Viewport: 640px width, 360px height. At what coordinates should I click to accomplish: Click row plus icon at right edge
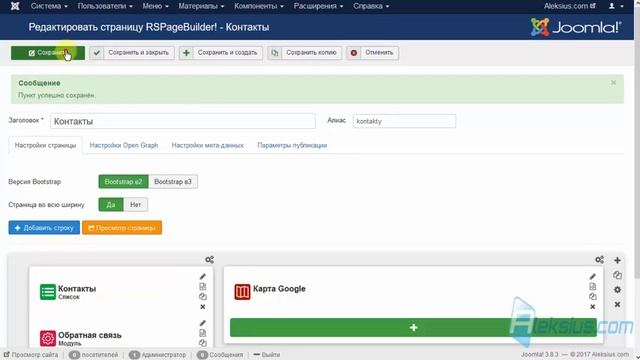tap(617, 260)
